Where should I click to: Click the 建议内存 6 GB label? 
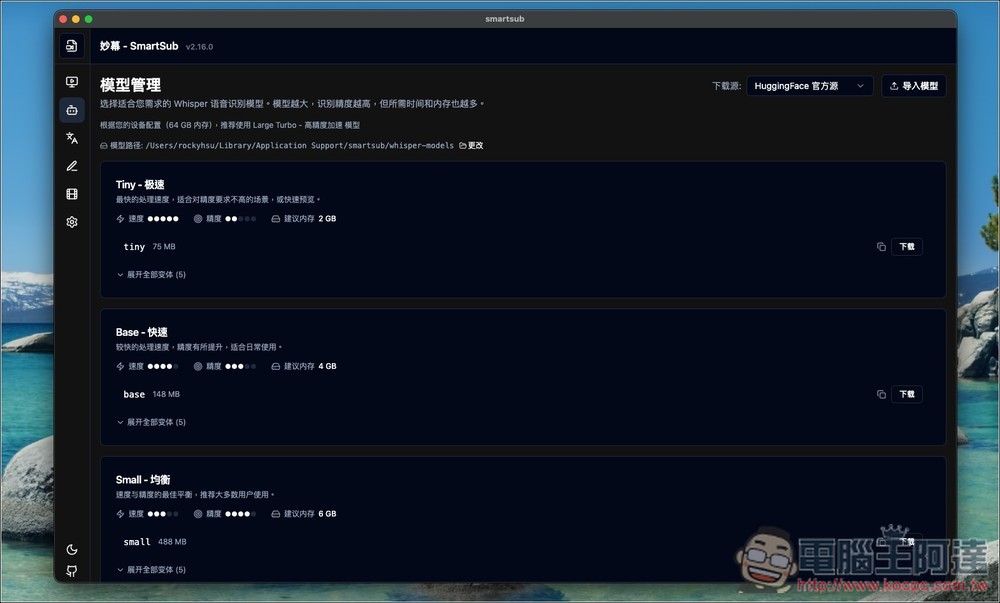coord(304,514)
